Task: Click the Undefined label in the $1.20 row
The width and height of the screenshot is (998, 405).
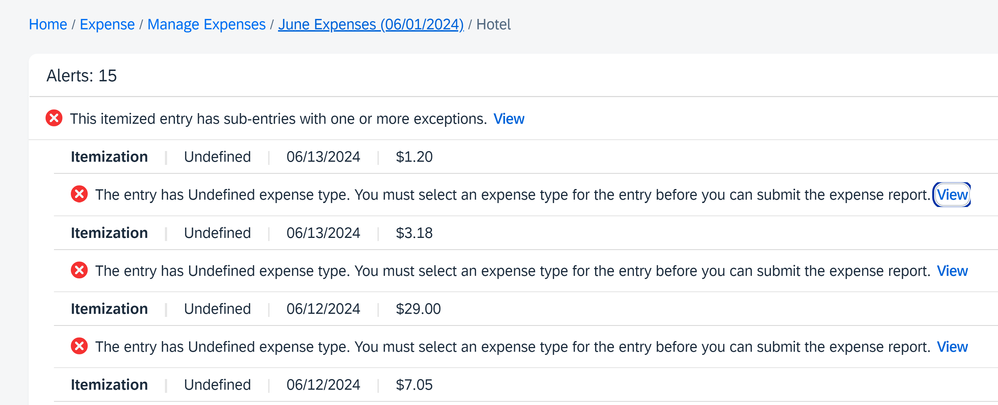Action: click(x=217, y=157)
